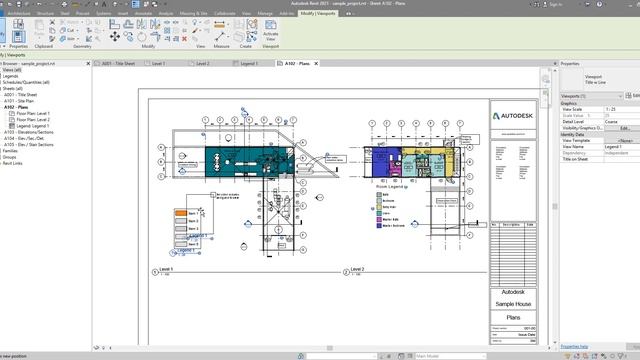Click the Properties ribbon button
This screenshot has width=640, height=360.
pos(18,37)
